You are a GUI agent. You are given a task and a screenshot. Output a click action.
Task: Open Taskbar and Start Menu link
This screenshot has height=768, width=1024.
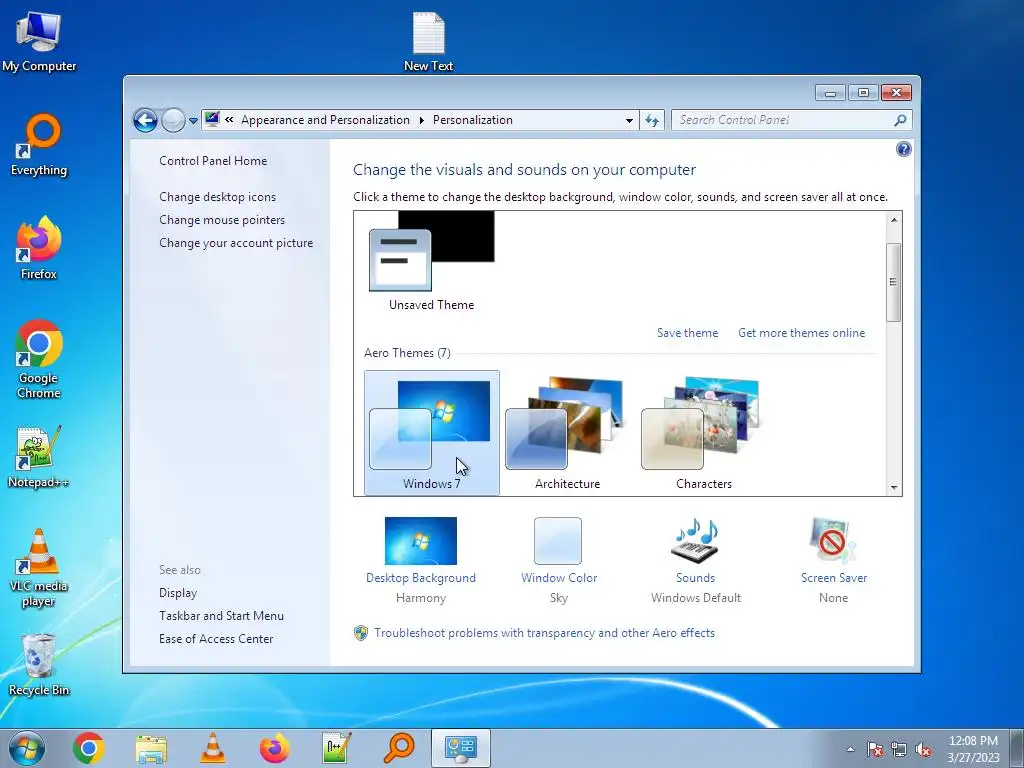click(221, 616)
